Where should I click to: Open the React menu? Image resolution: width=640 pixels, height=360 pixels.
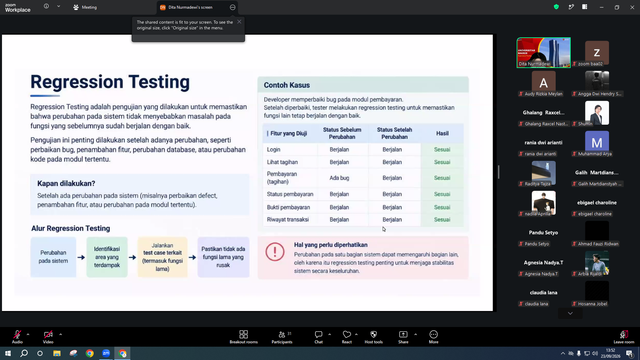tap(347, 337)
